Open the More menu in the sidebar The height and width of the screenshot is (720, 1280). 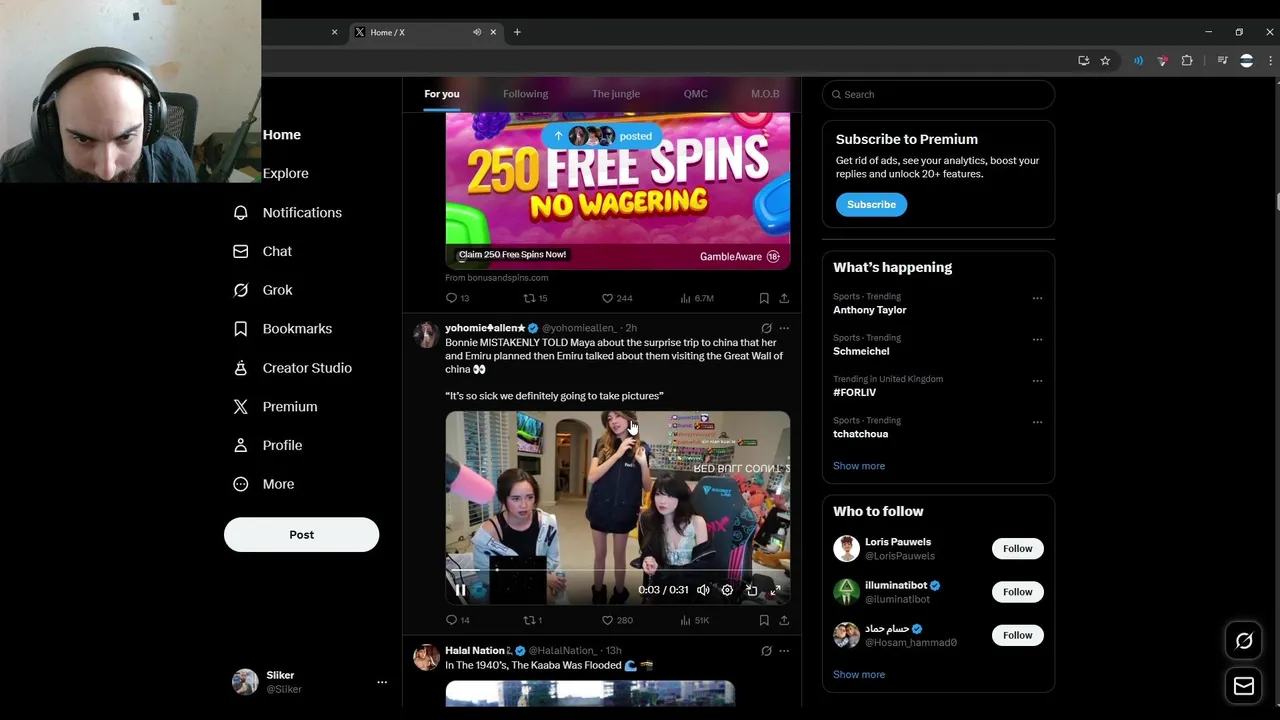click(264, 484)
